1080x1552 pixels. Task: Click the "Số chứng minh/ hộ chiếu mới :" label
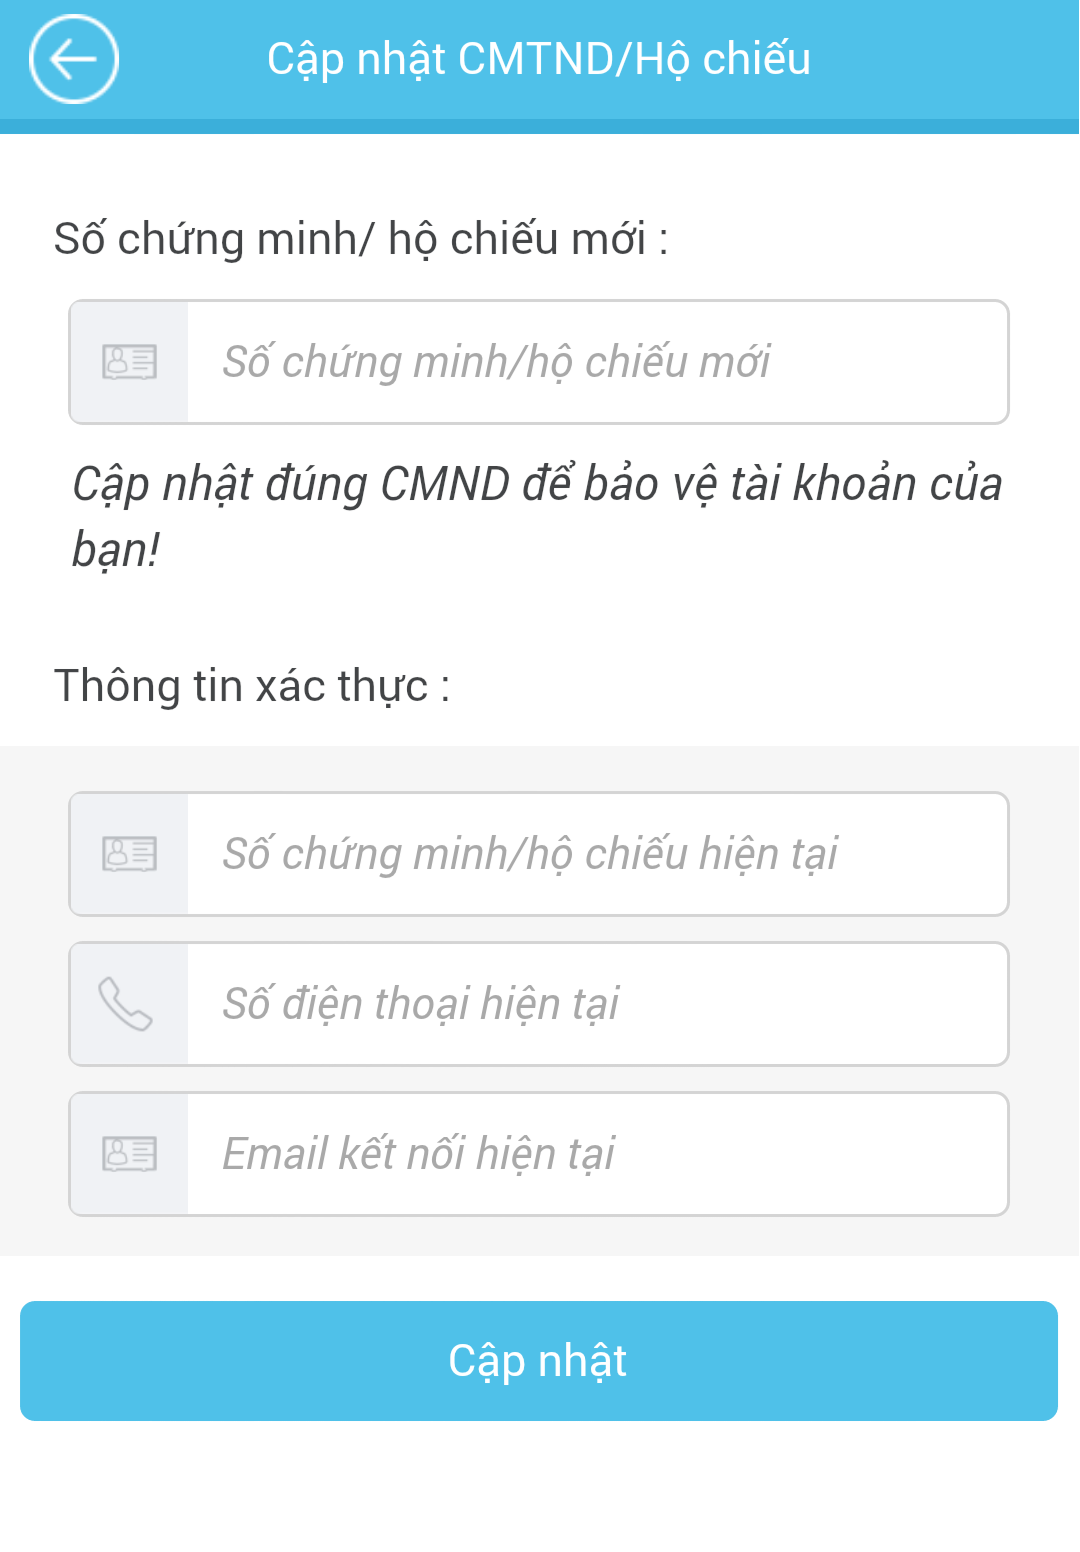click(361, 239)
